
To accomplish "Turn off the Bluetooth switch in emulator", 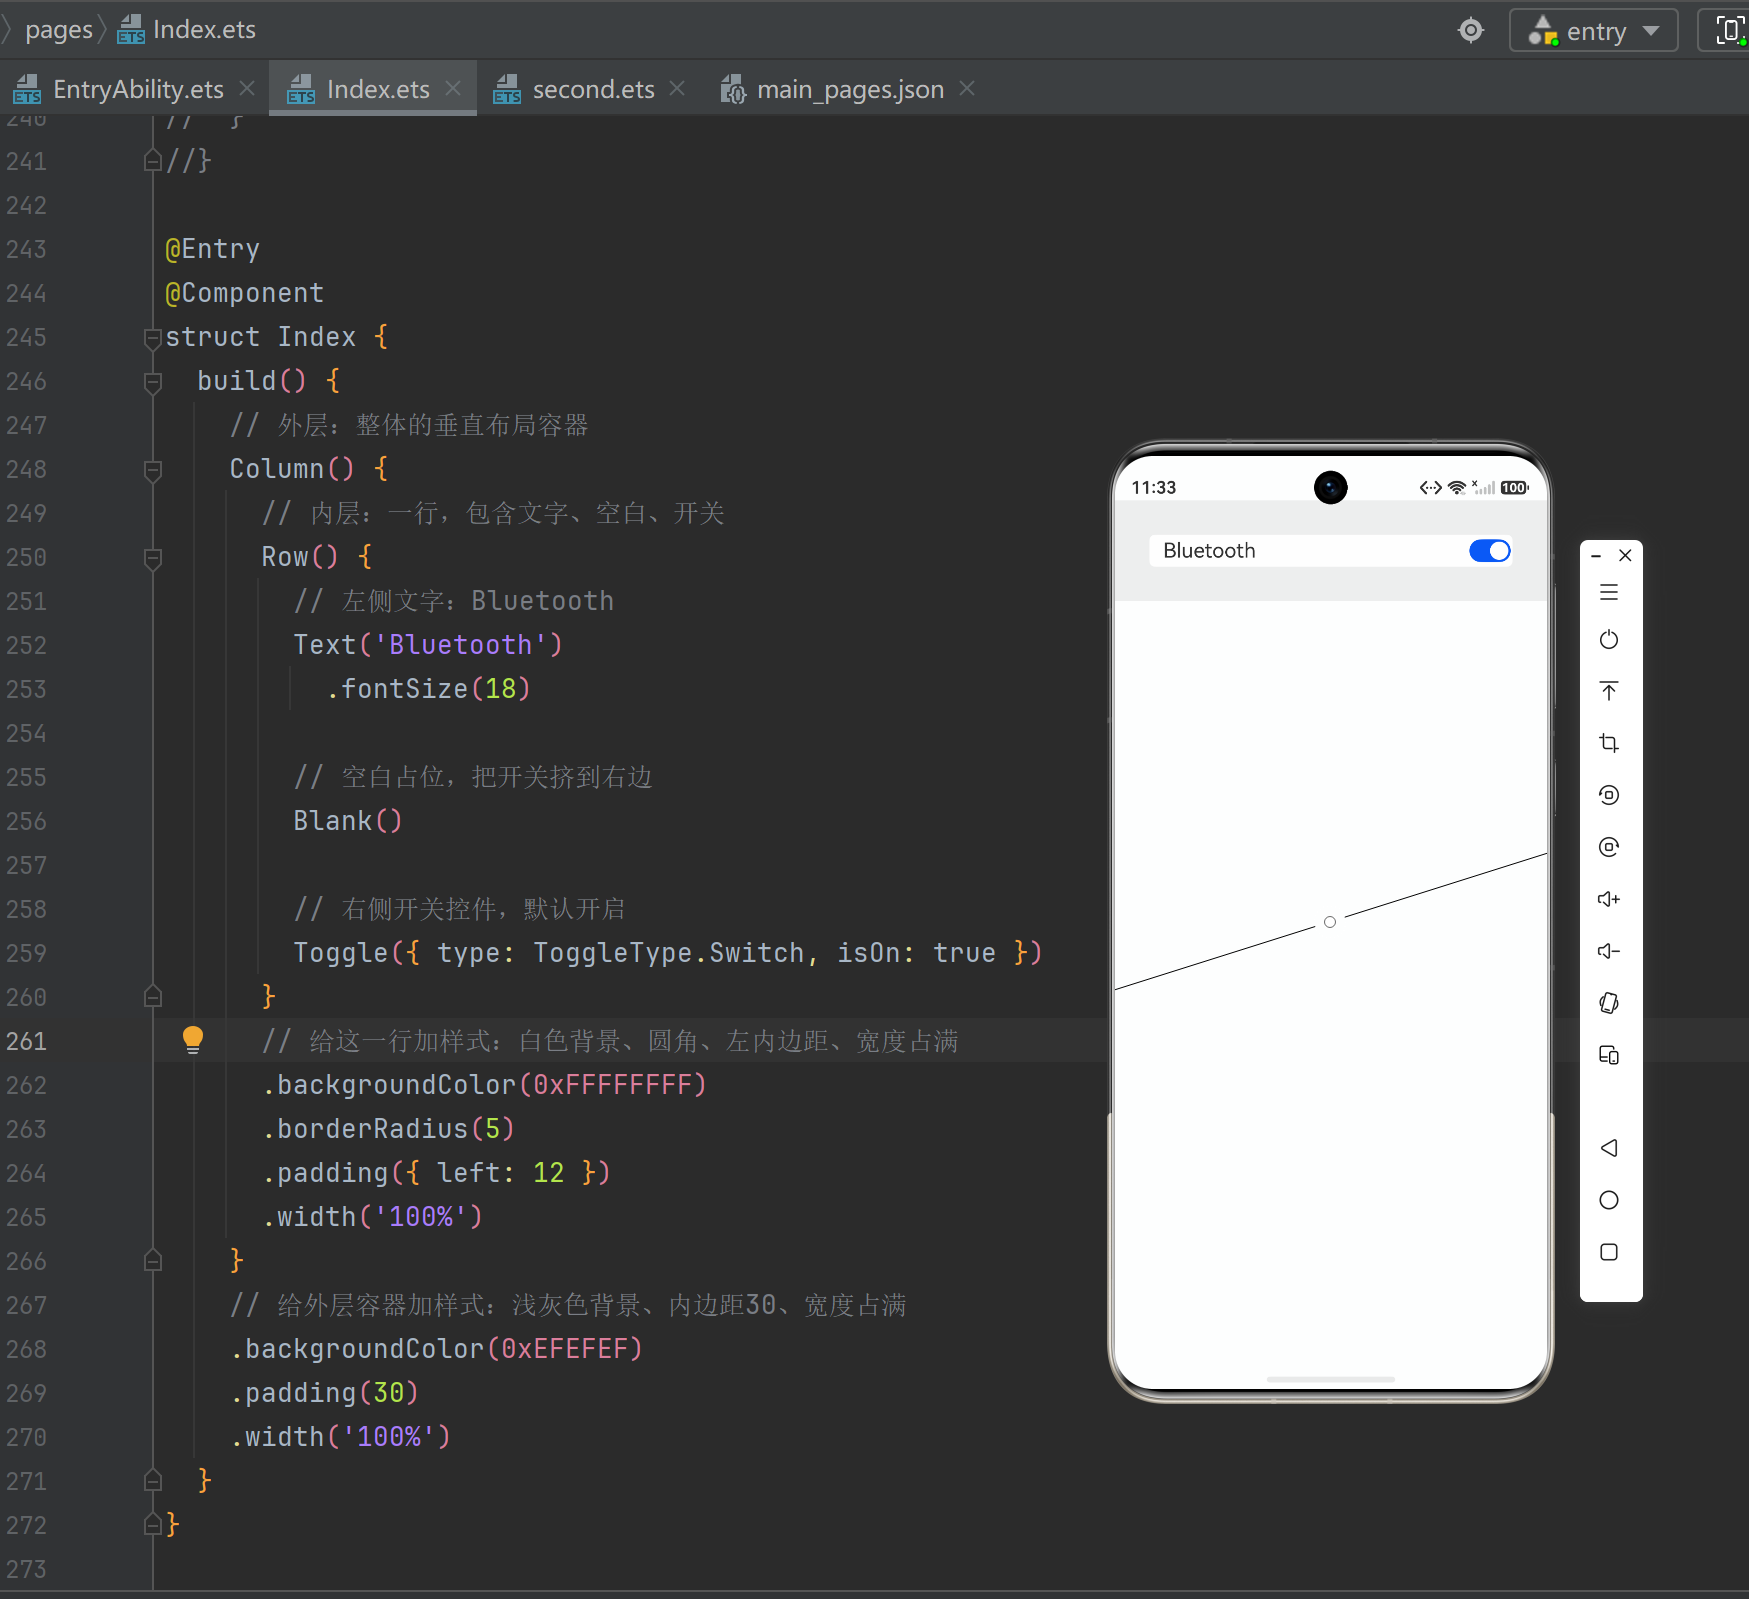I will [1489, 551].
